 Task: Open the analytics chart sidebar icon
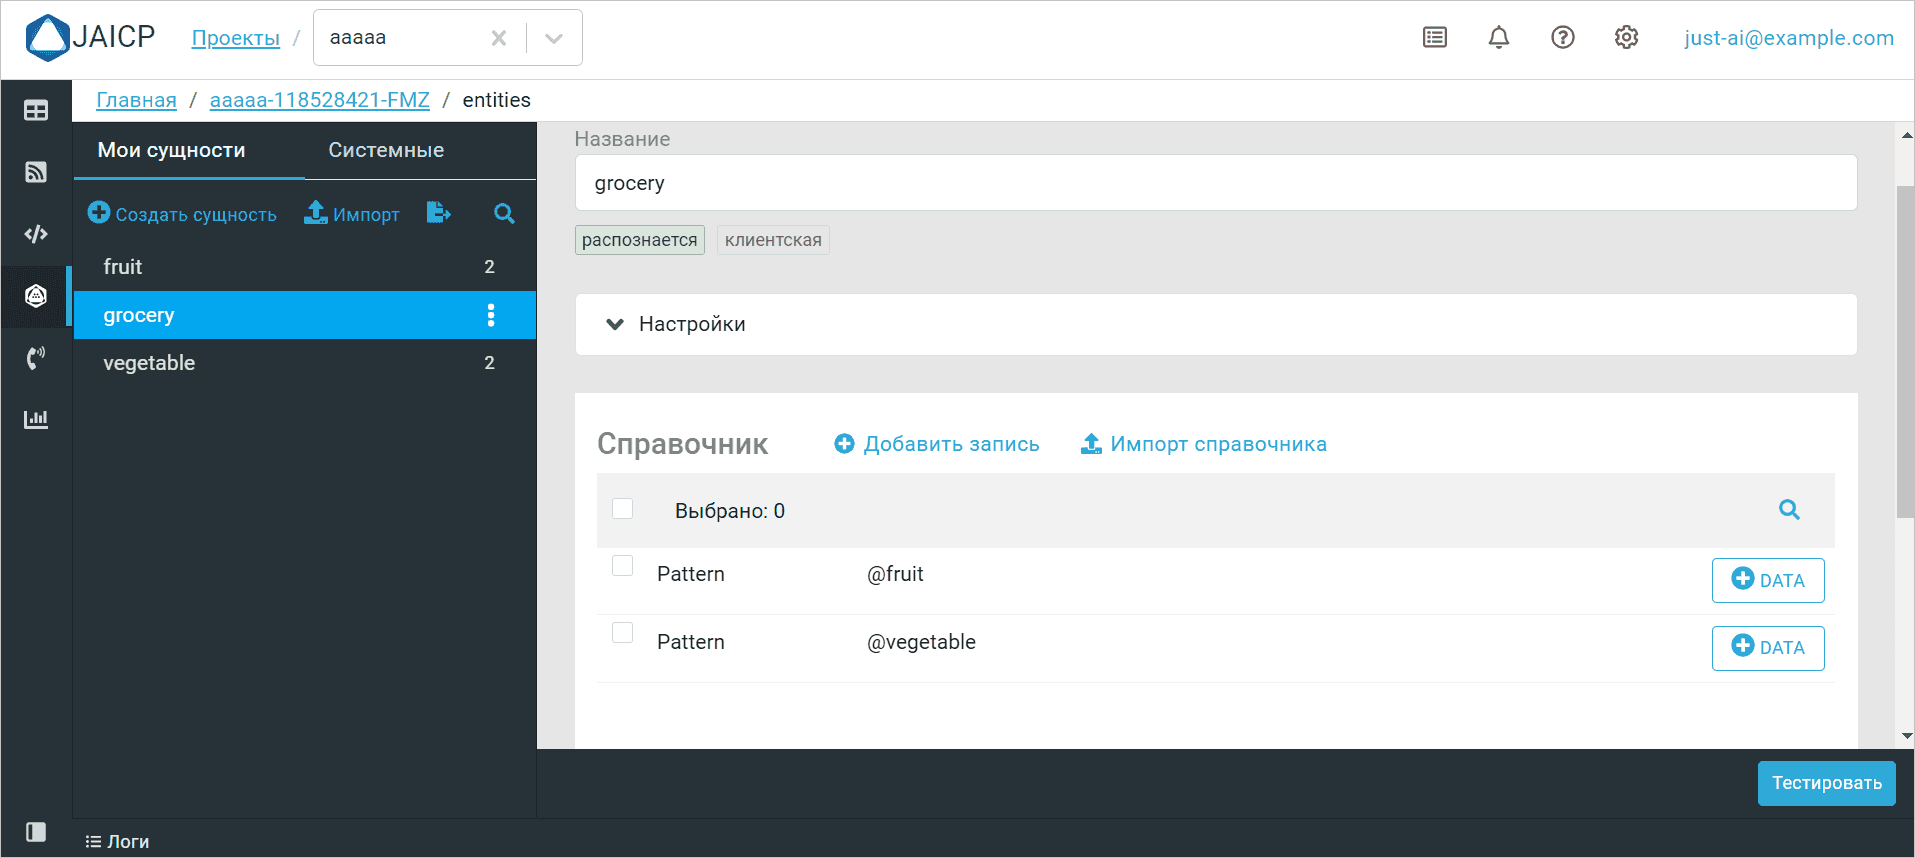(36, 419)
